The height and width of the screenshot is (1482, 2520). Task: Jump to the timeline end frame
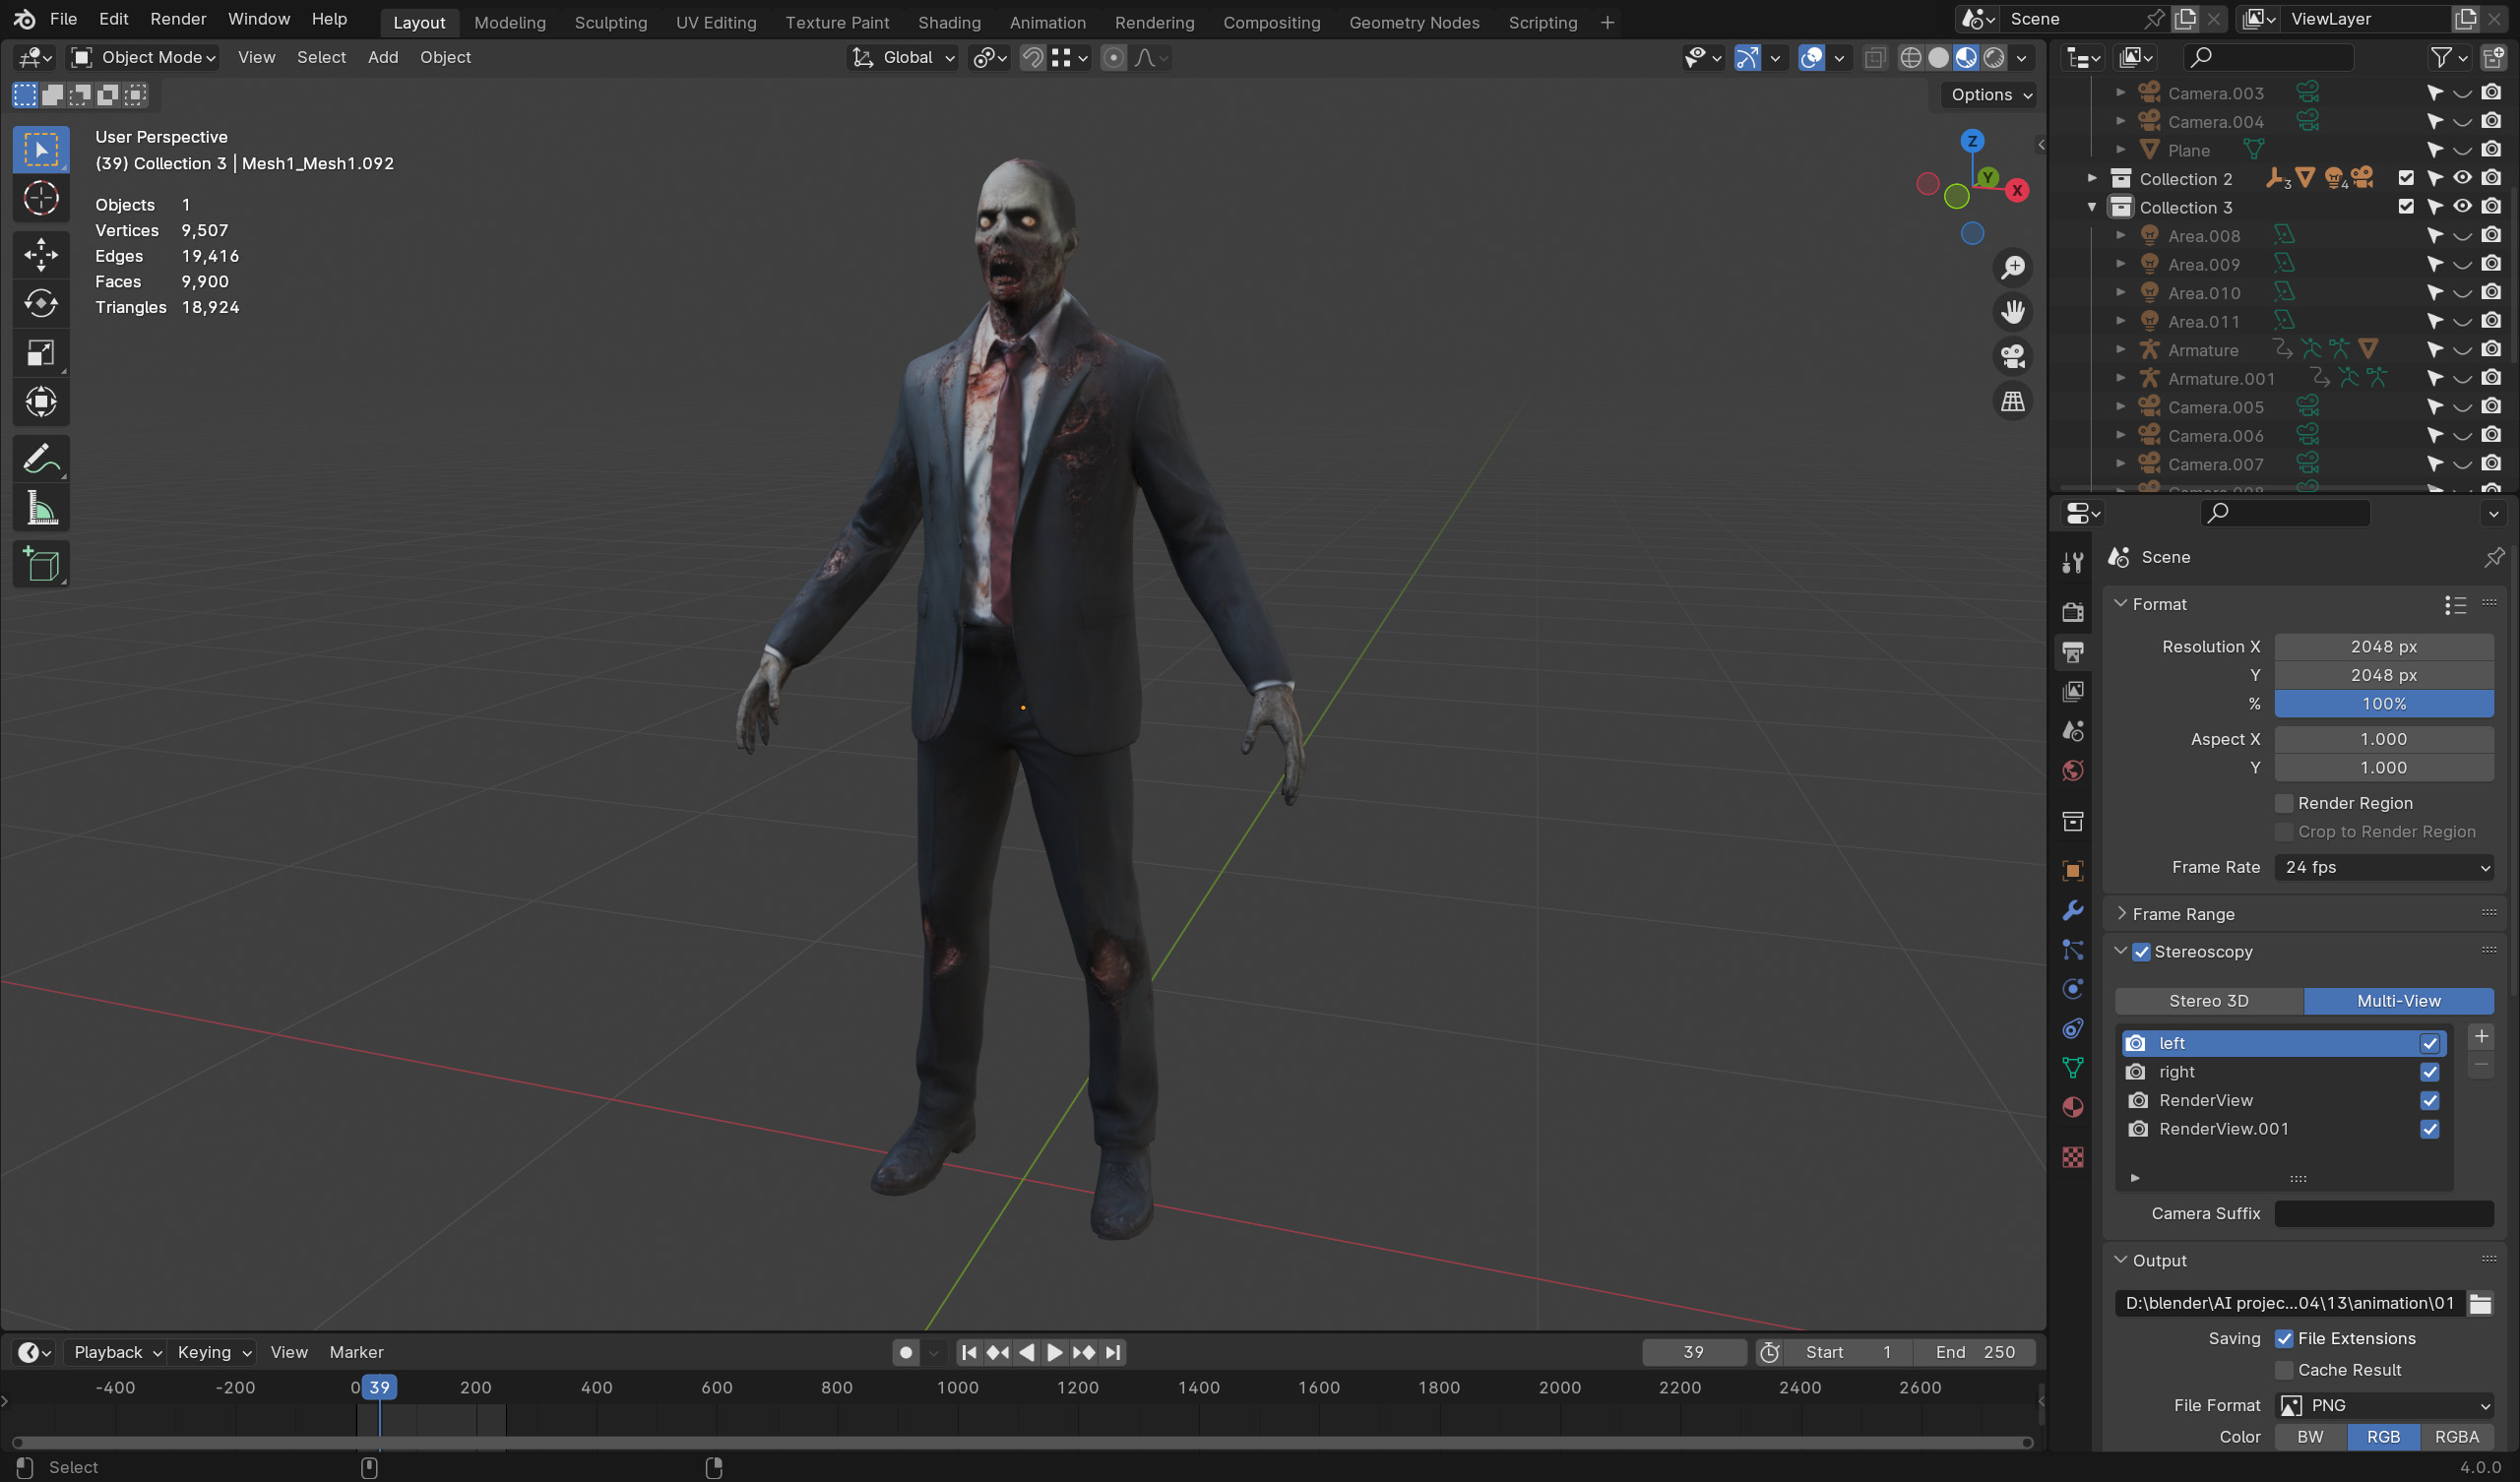(x=1113, y=1352)
